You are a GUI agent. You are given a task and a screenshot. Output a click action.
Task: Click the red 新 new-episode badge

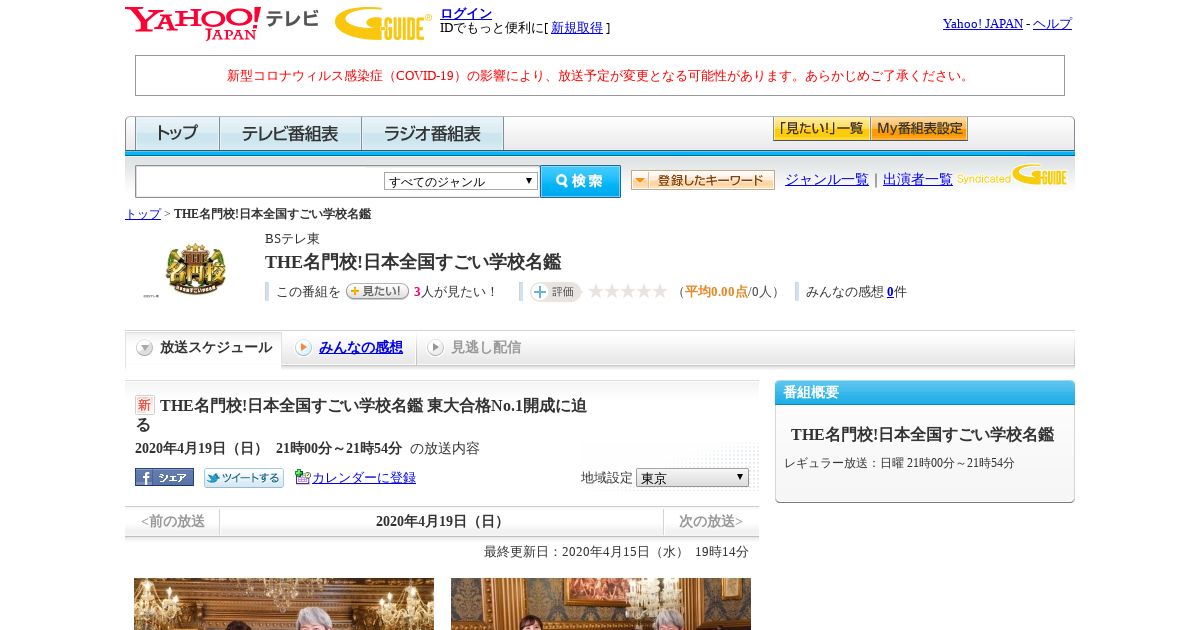tap(145, 405)
